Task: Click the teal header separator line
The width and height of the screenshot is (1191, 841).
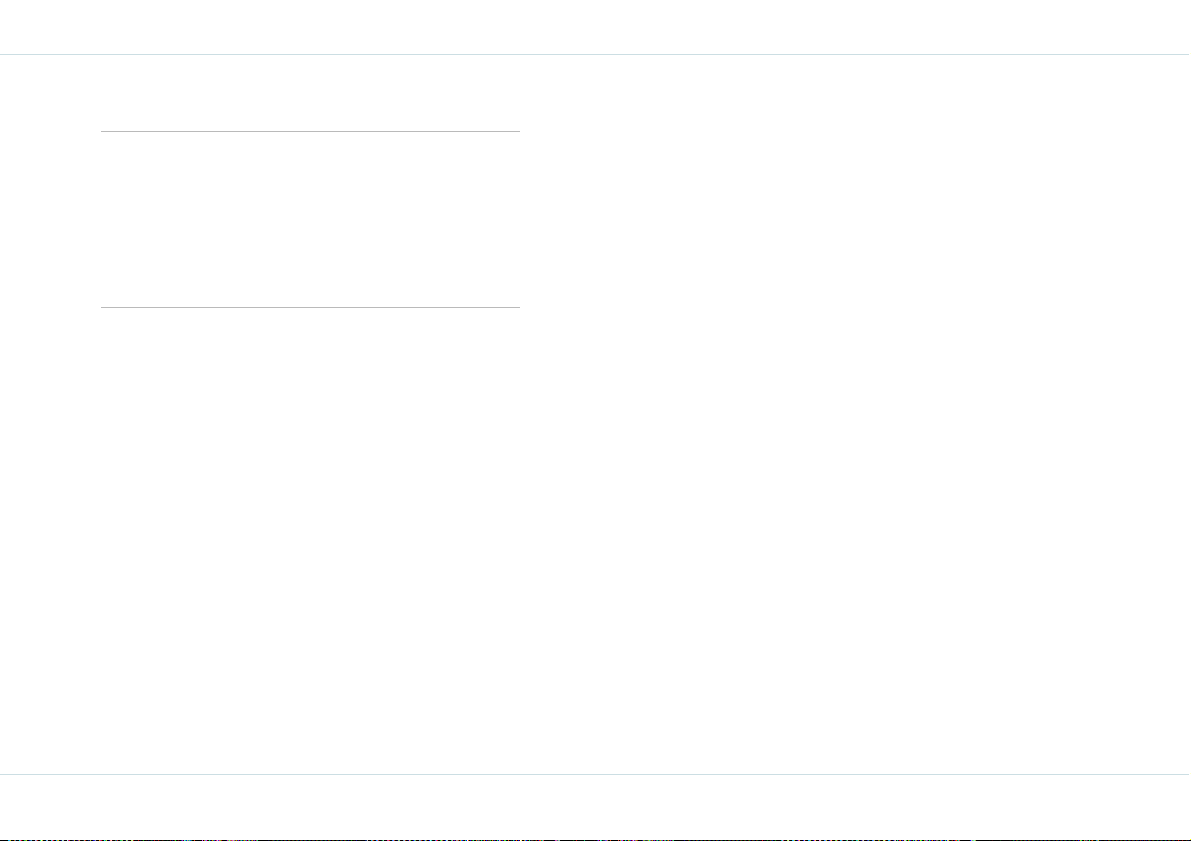Action: [x=595, y=55]
